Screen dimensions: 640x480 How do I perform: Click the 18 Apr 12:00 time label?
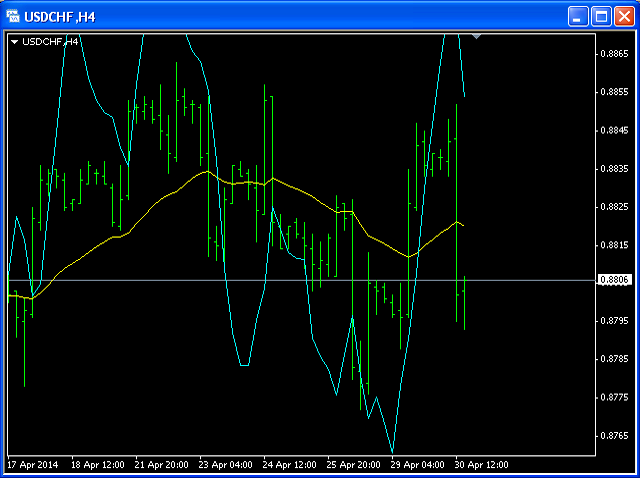click(x=98, y=464)
